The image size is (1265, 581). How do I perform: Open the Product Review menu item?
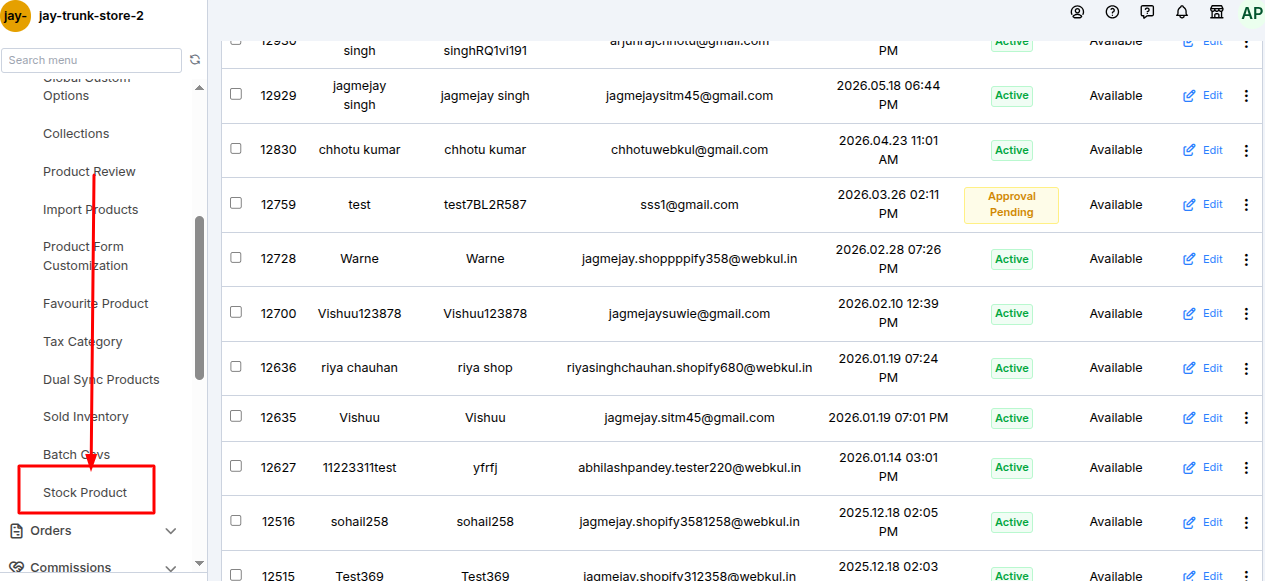[x=89, y=172]
